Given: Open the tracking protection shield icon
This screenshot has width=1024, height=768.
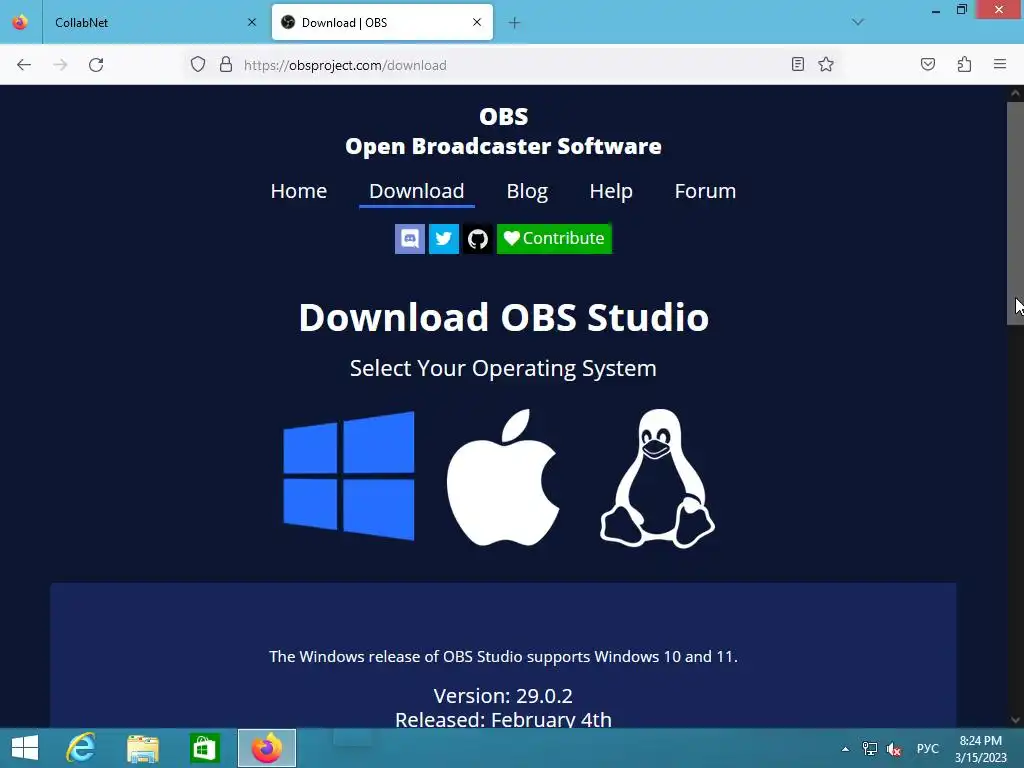Looking at the screenshot, I should pyautogui.click(x=198, y=64).
